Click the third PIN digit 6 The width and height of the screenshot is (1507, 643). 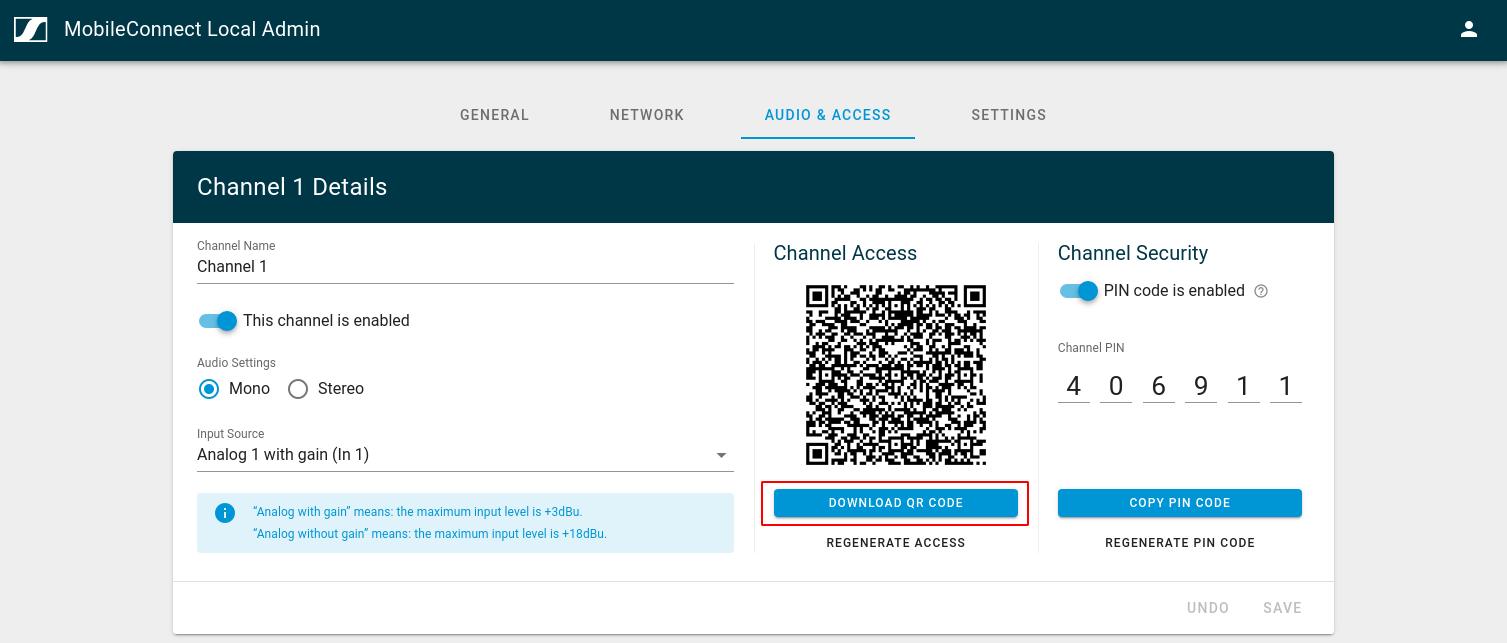point(1159,387)
